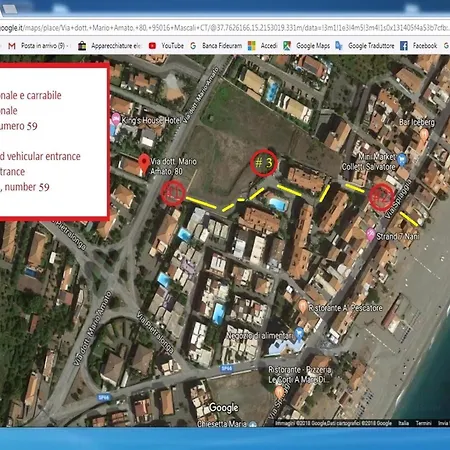Click the Negozio di alimentari label
Viewport: 450px width, 450px height.
(x=260, y=335)
